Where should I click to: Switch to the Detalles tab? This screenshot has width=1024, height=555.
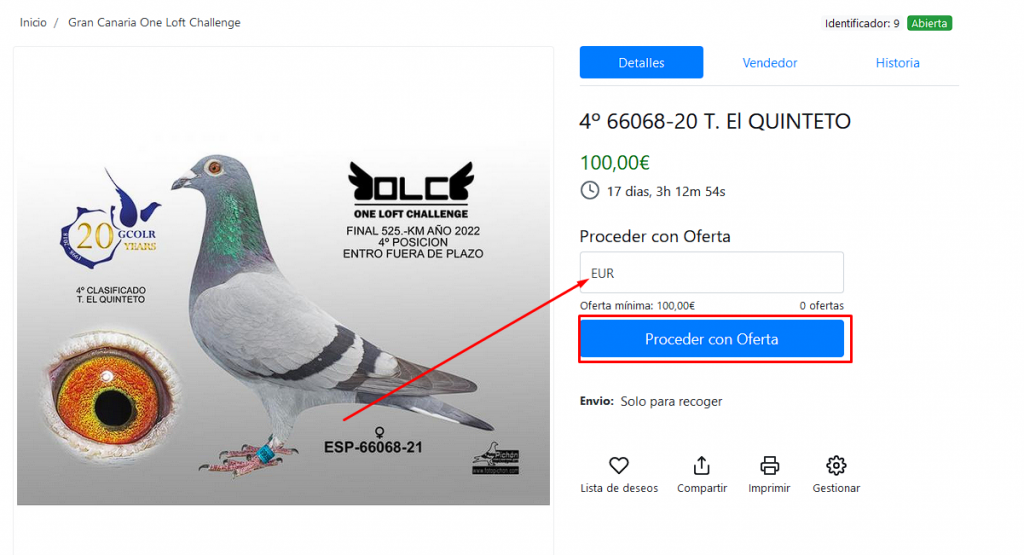click(x=641, y=63)
